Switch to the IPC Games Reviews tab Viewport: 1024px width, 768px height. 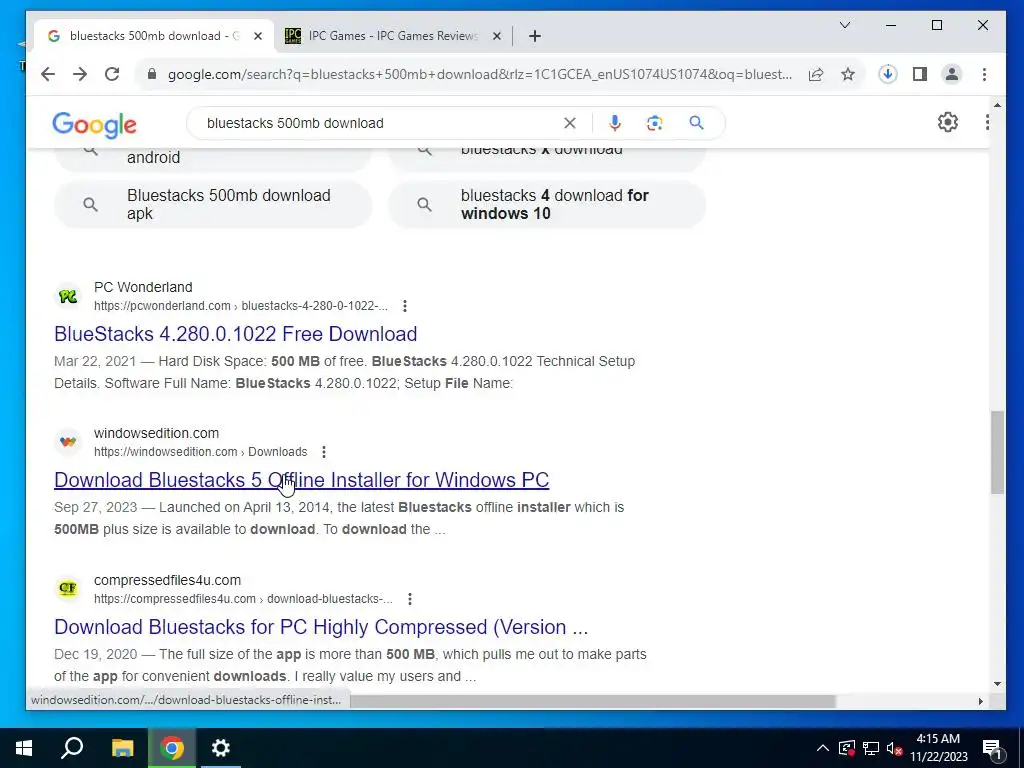394,36
